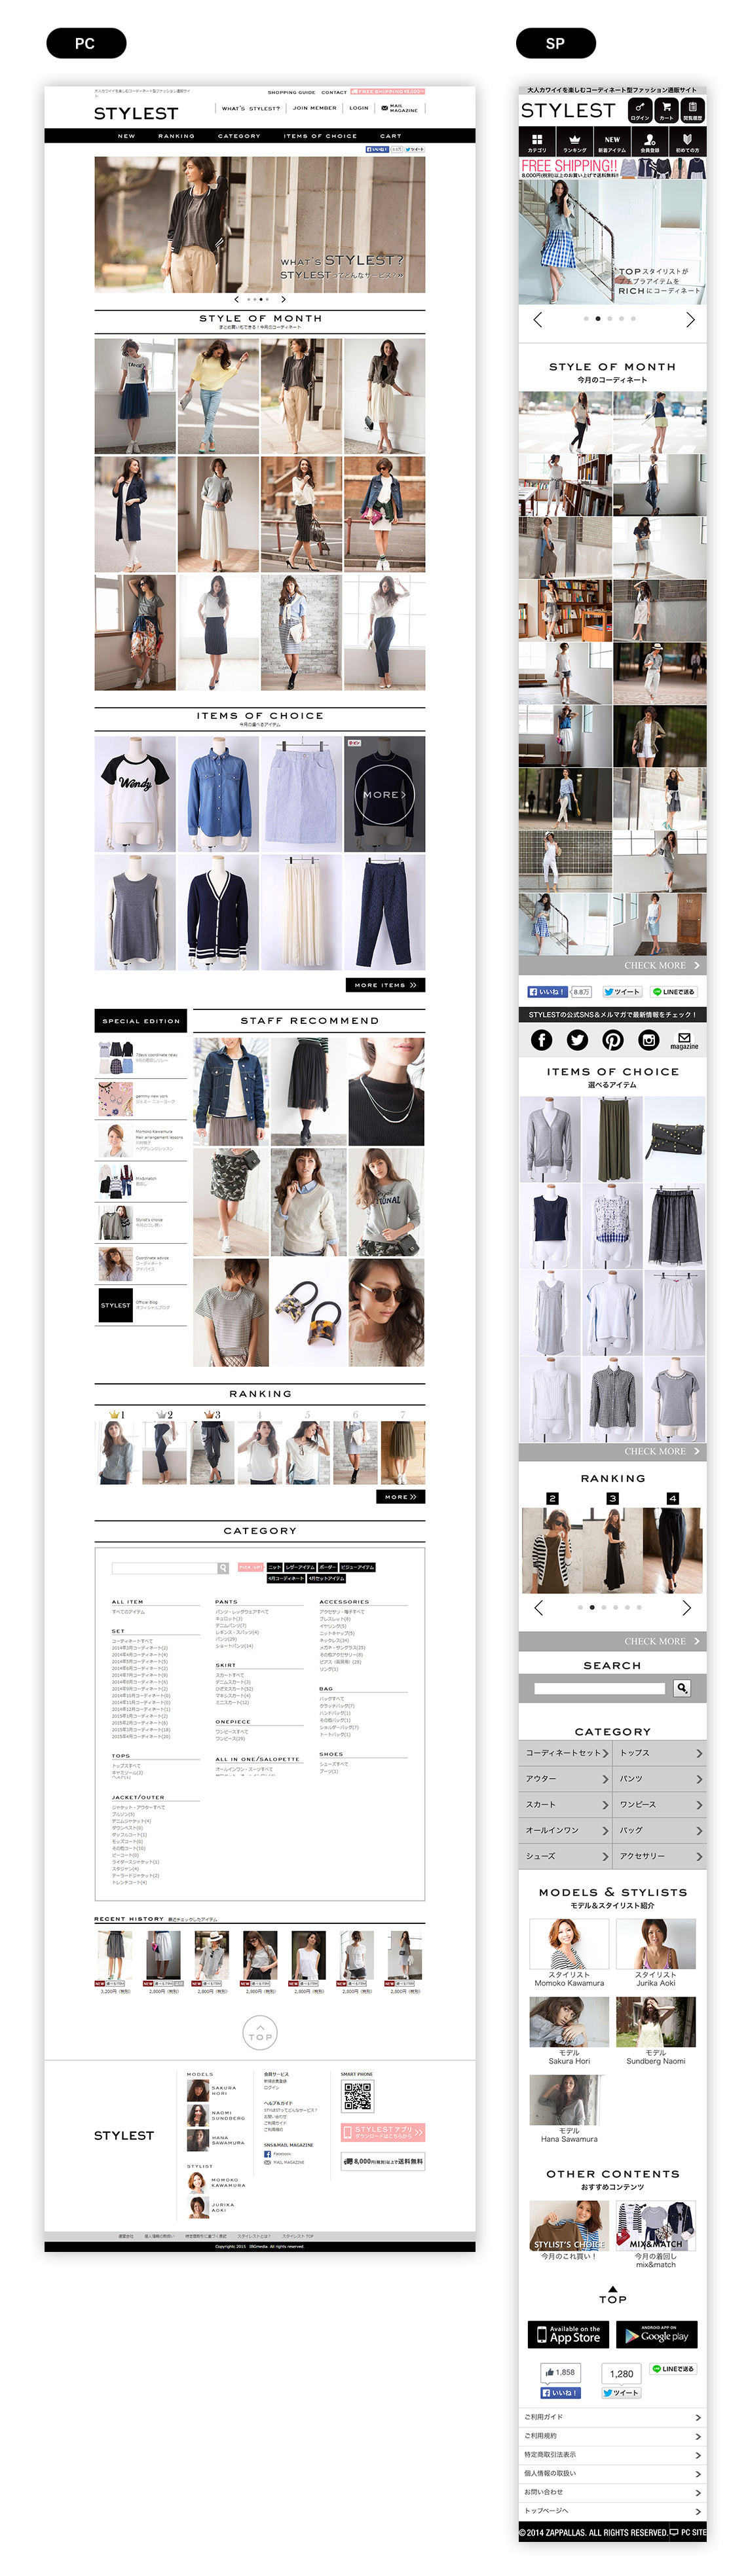
Task: Open ITEMS OF CHOICE in PC nav bar
Action: tap(320, 136)
